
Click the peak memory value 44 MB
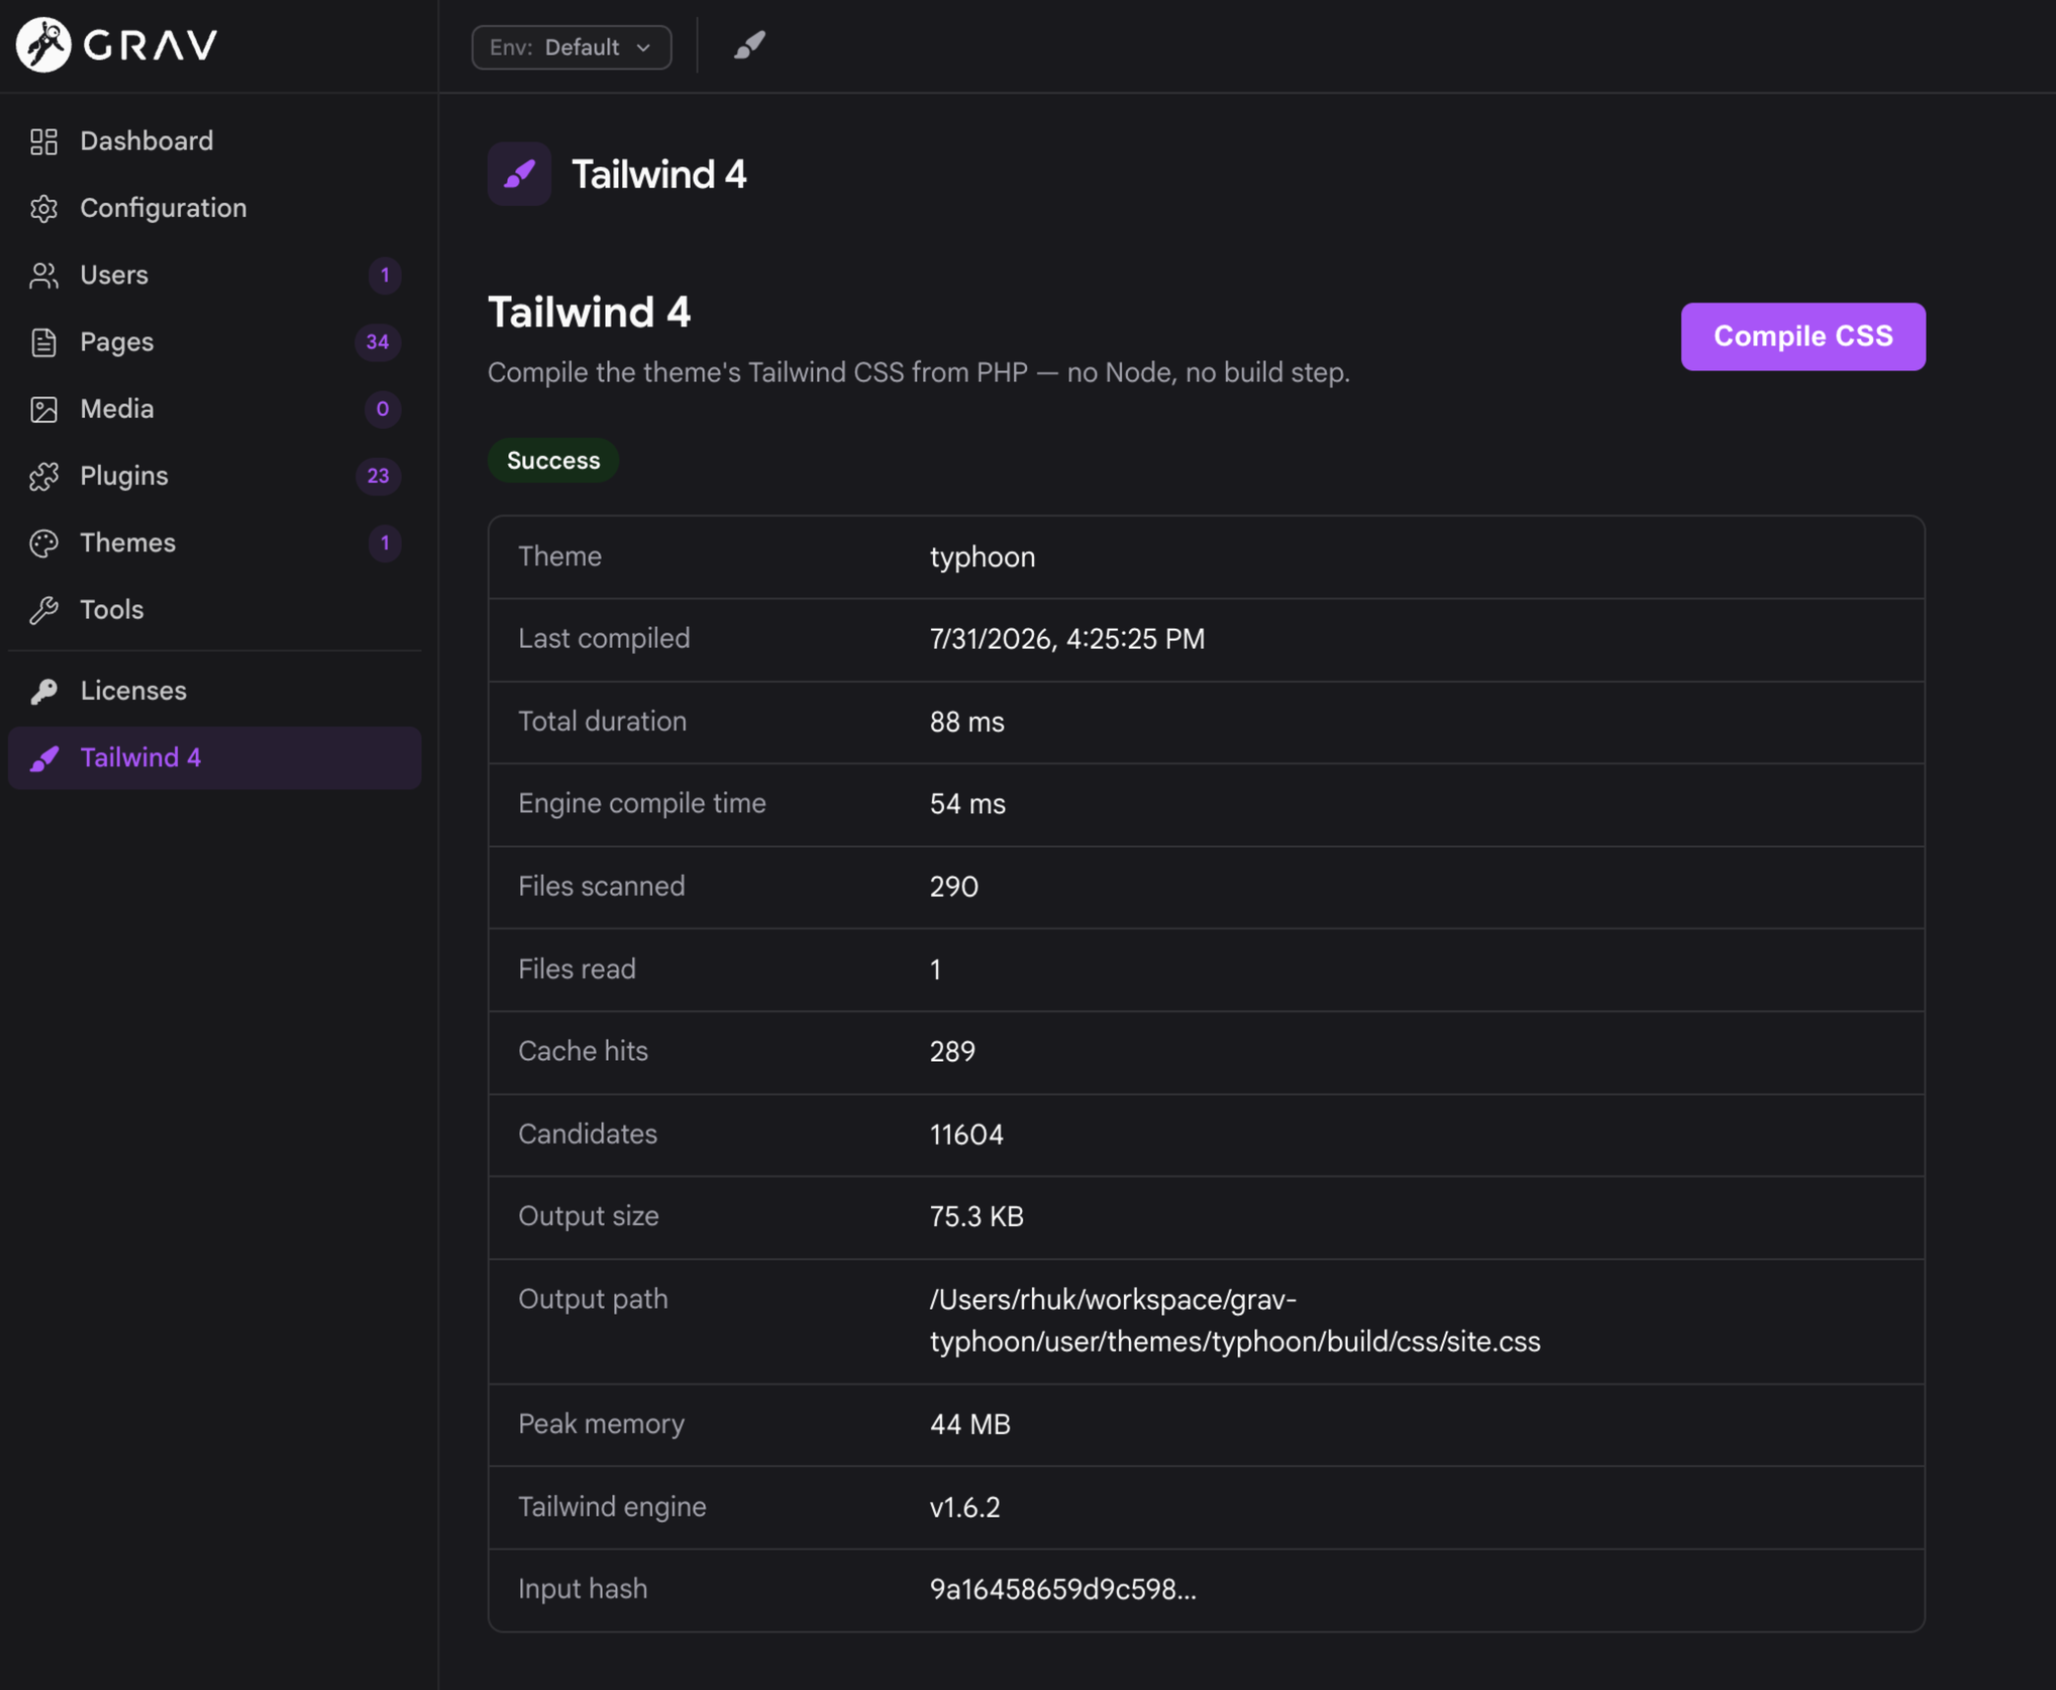click(x=970, y=1425)
